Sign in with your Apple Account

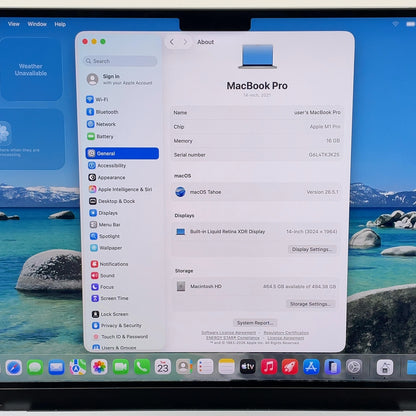[119, 79]
